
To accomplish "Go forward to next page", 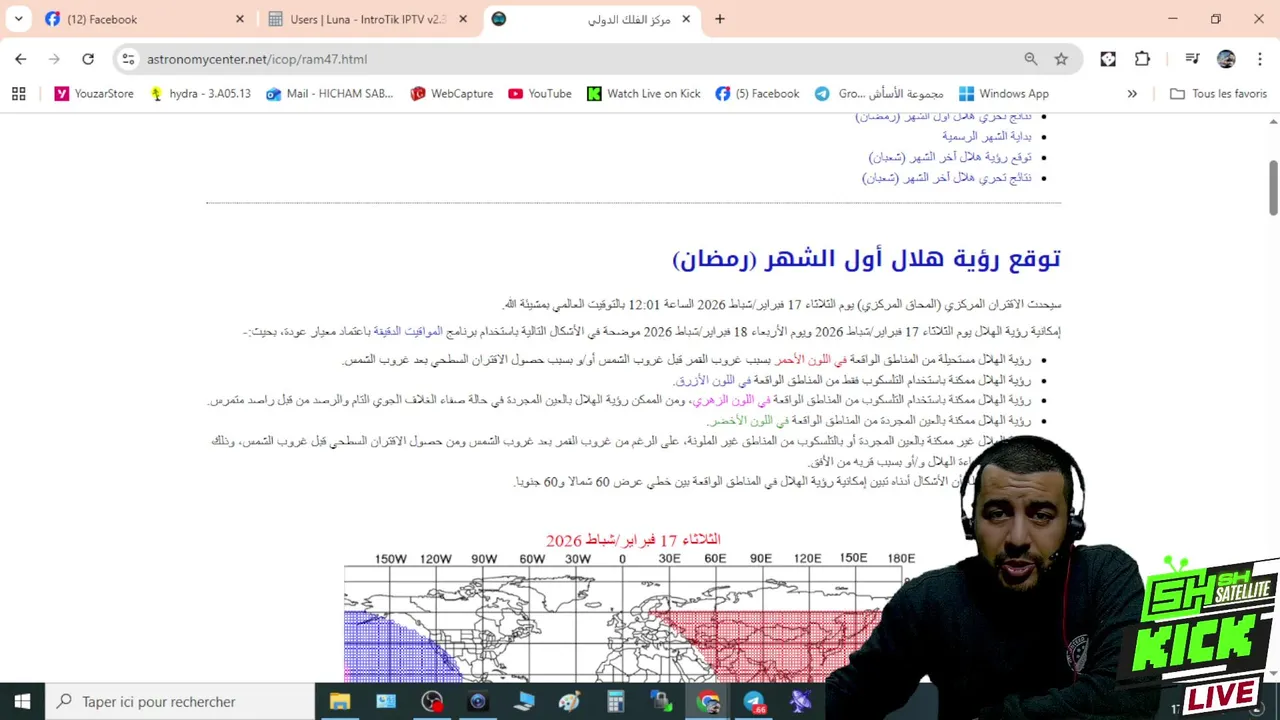I will point(54,59).
